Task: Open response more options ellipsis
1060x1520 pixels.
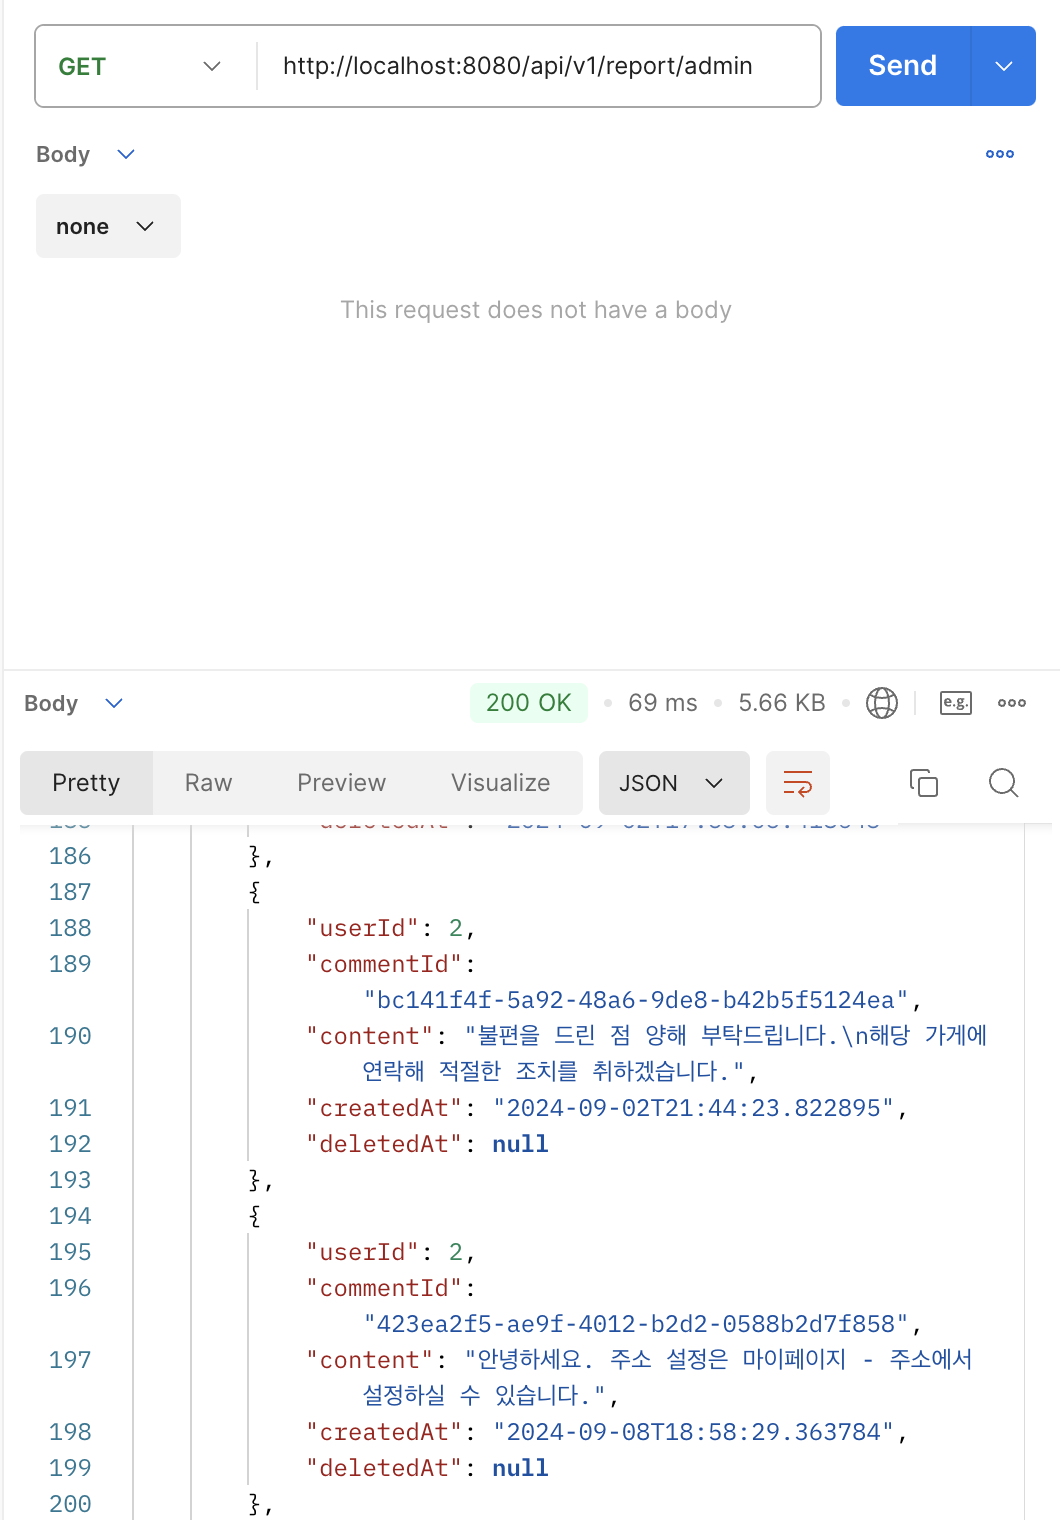Action: coord(1011,703)
